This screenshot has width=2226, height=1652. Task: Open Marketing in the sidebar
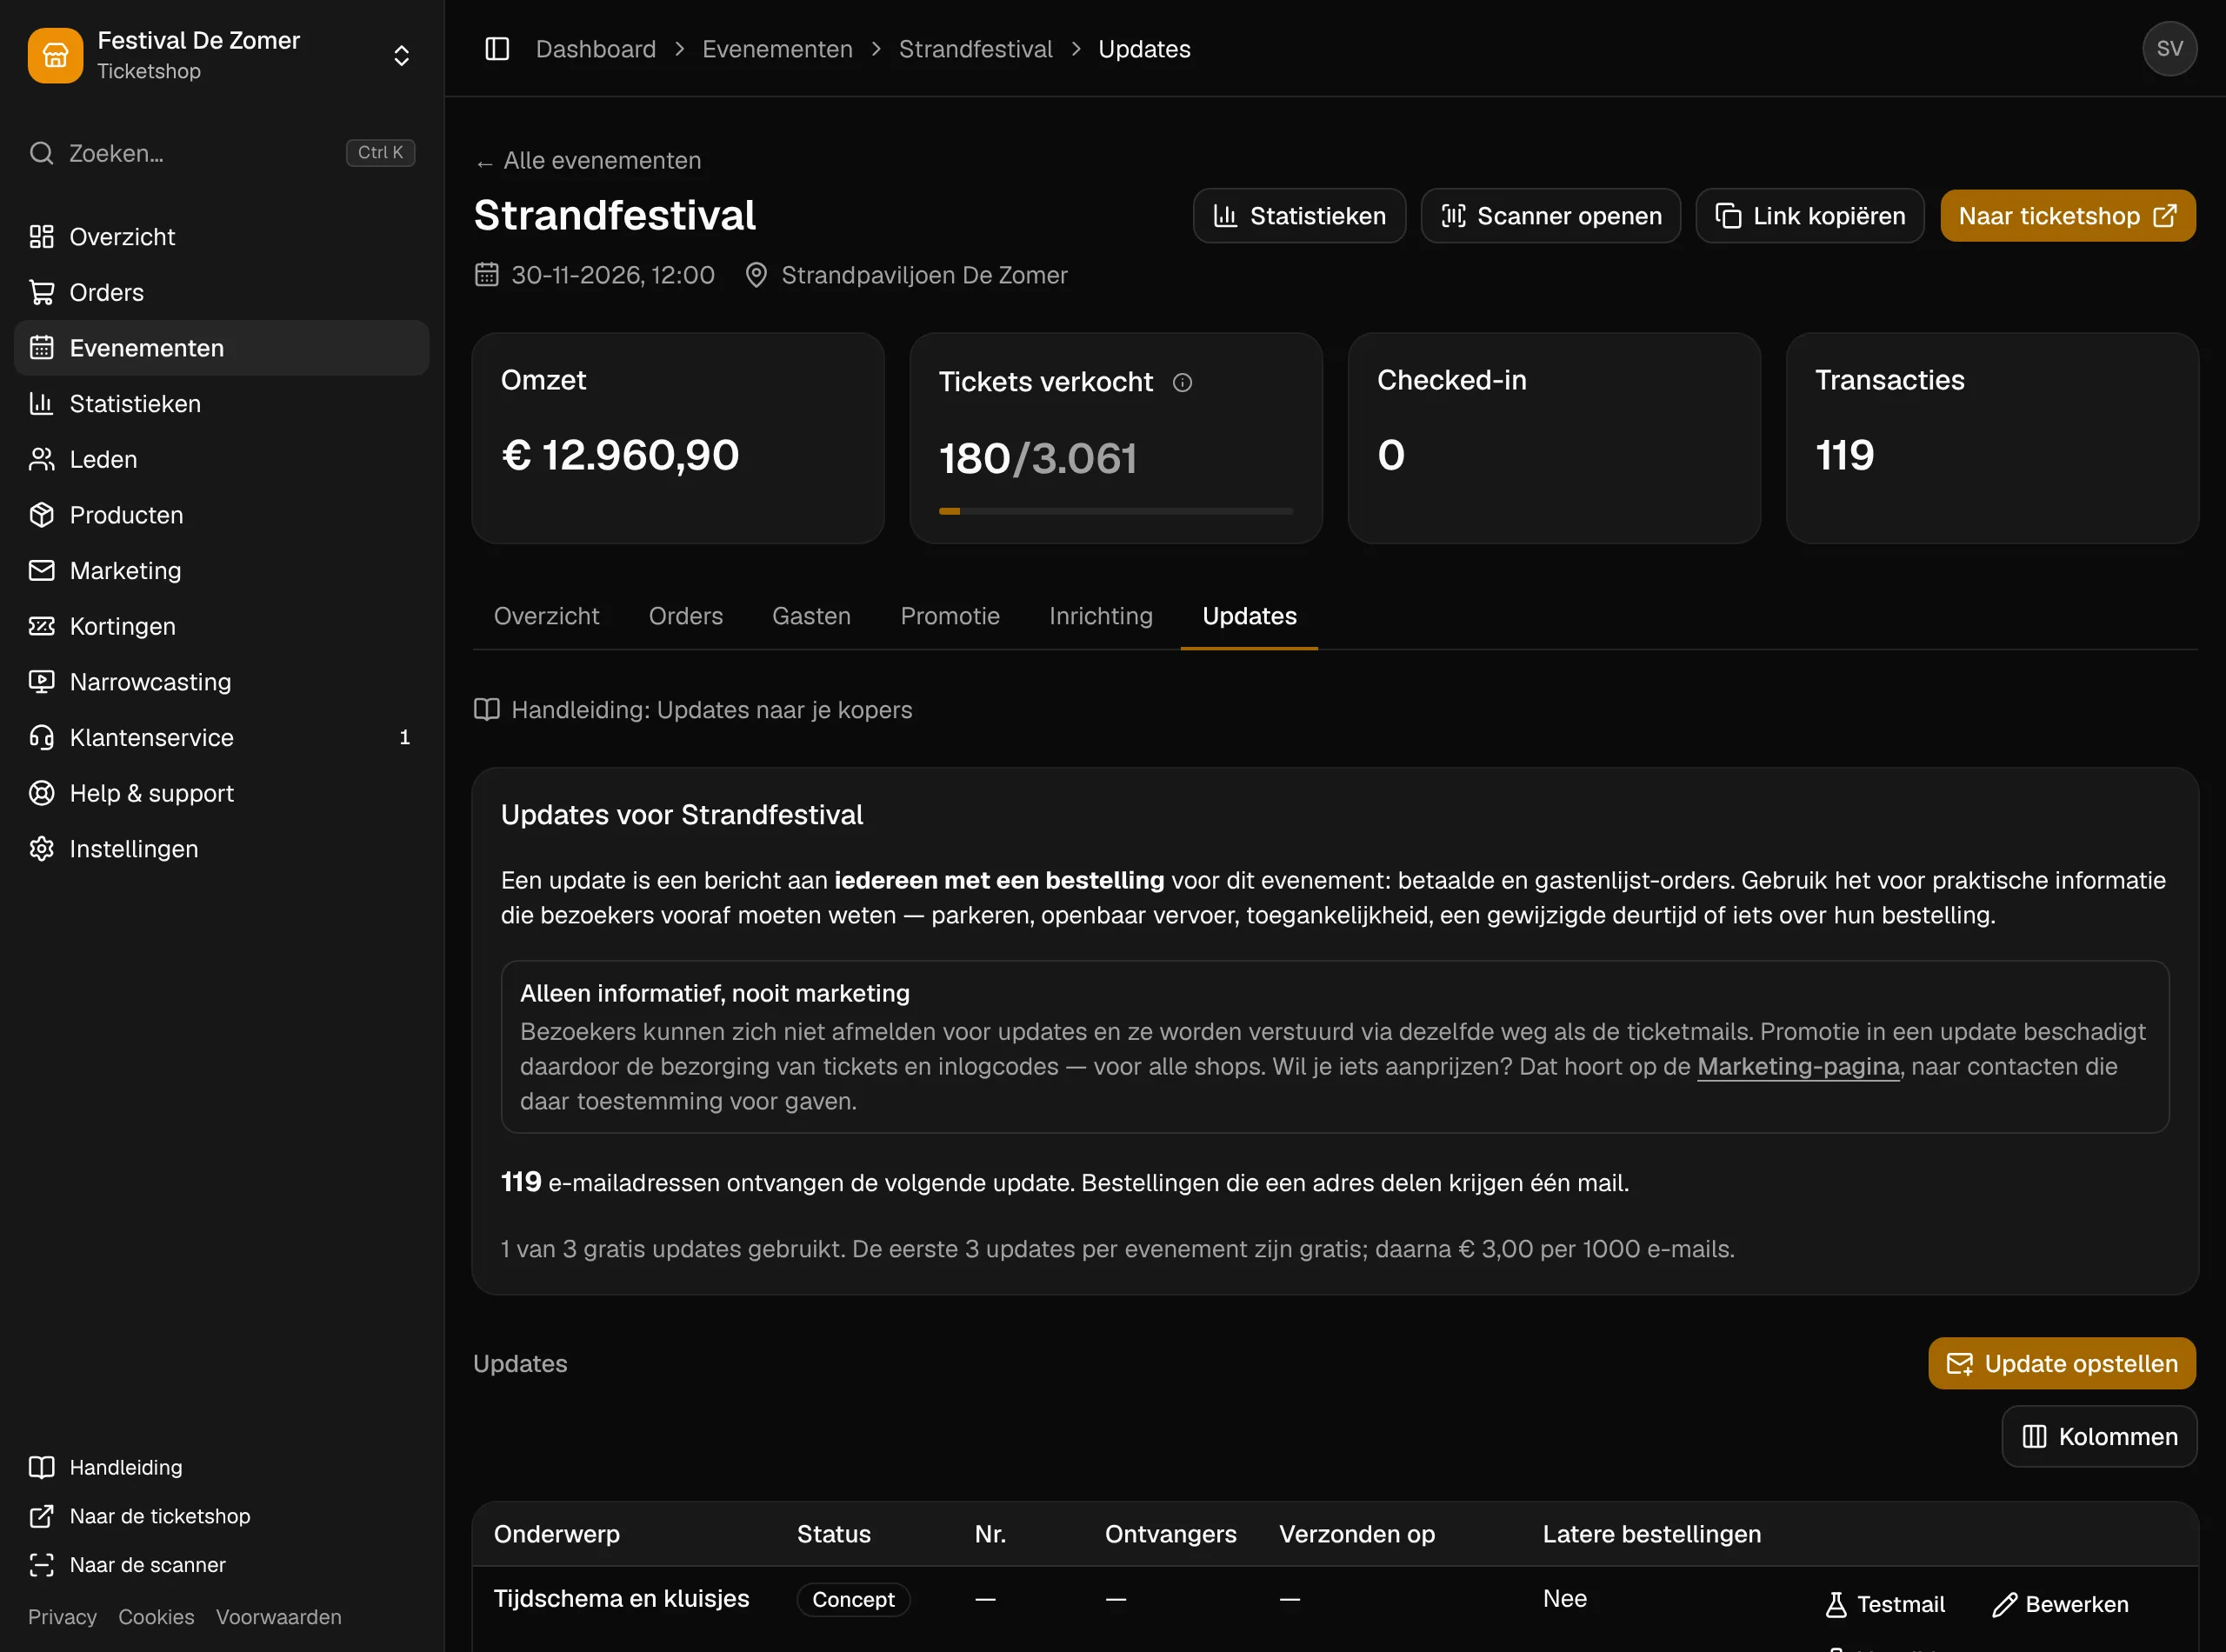[221, 570]
